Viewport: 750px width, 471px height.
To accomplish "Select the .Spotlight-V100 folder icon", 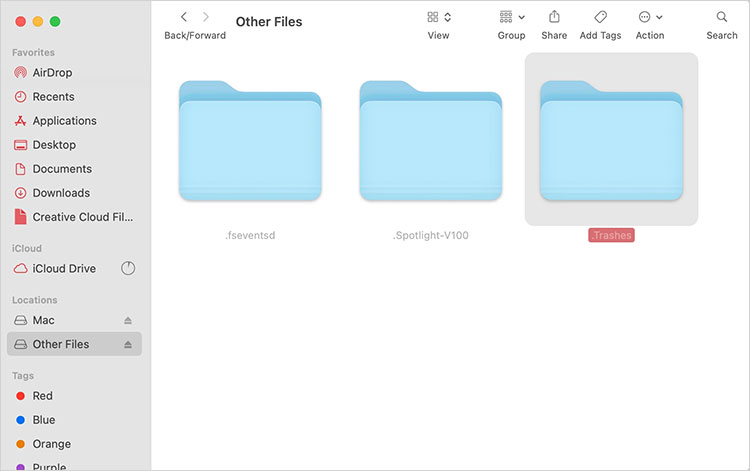I will (430, 140).
